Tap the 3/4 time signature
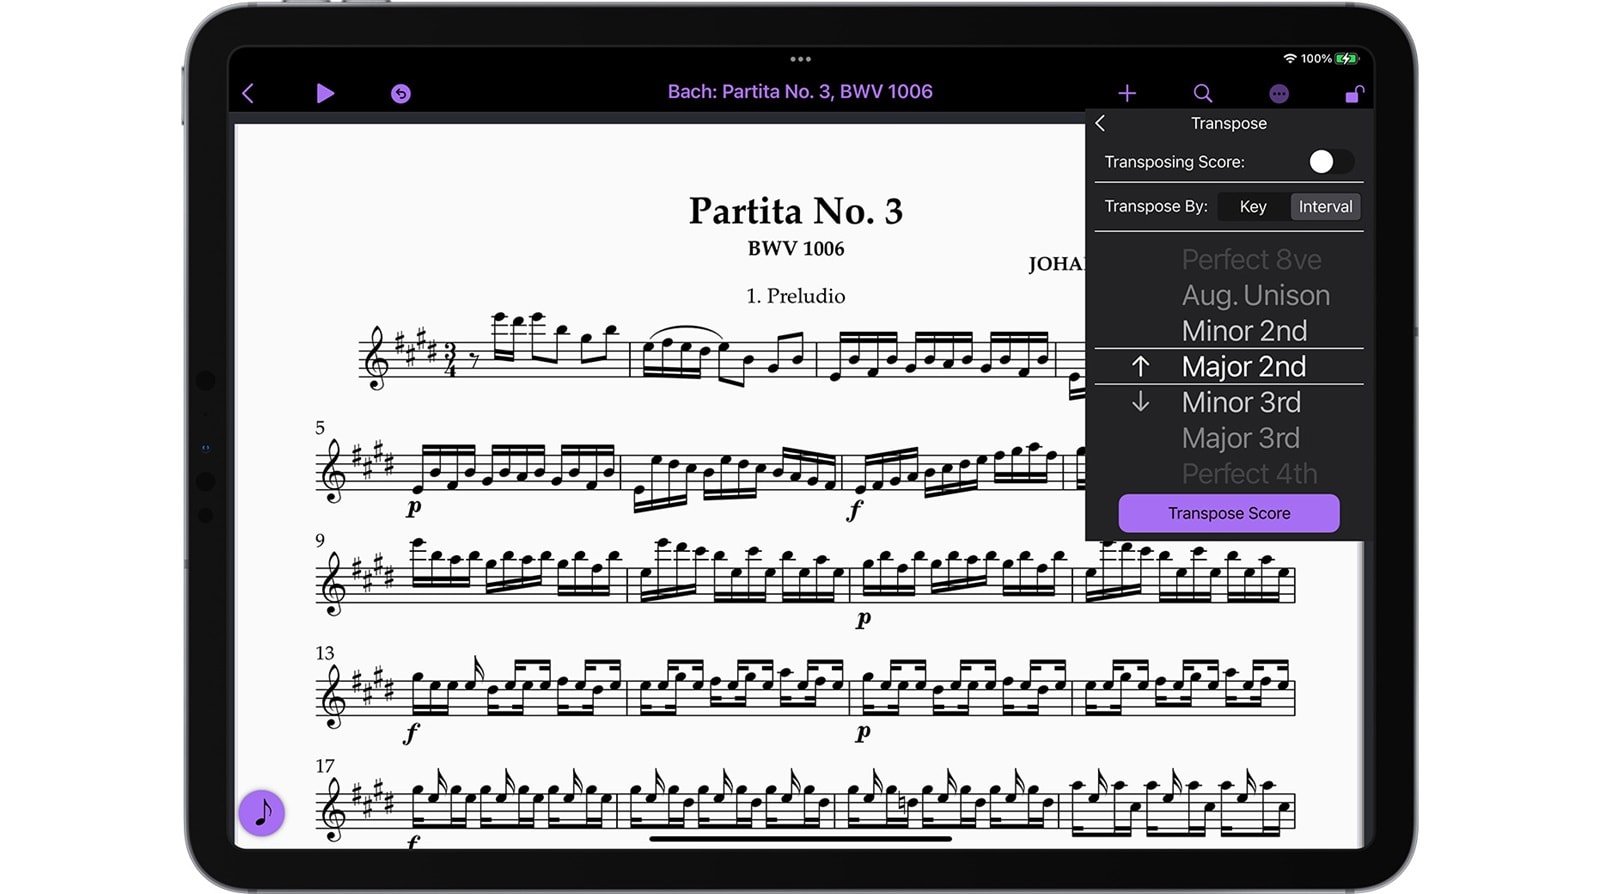The image size is (1600, 894). pyautogui.click(x=450, y=360)
